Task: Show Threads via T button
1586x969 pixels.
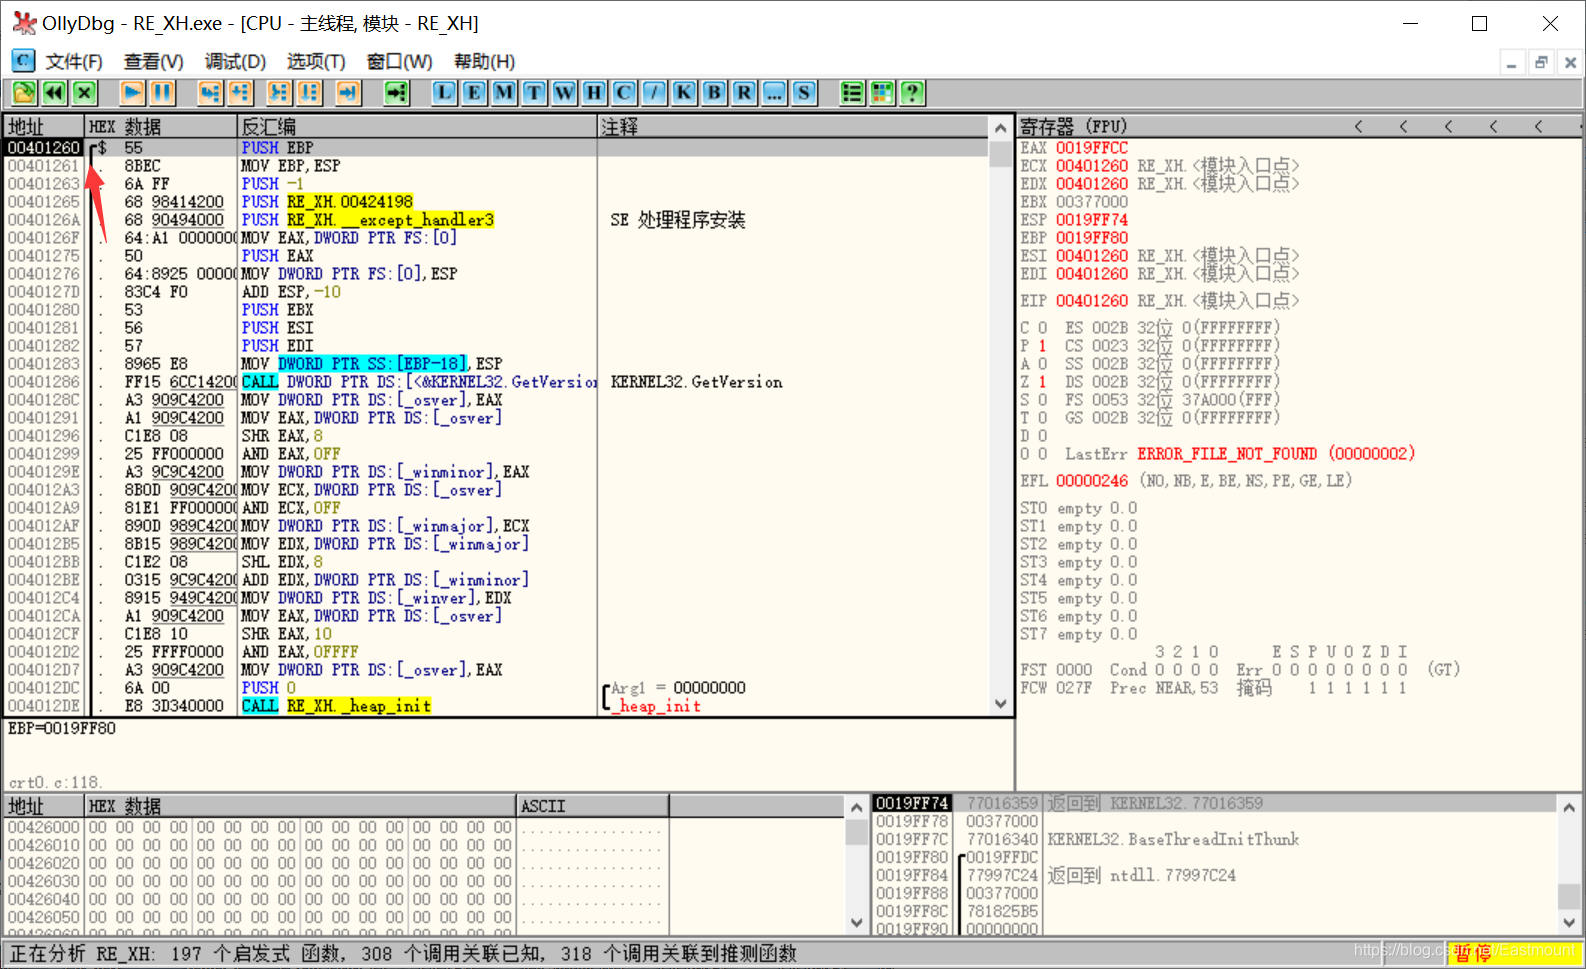Action: click(534, 93)
